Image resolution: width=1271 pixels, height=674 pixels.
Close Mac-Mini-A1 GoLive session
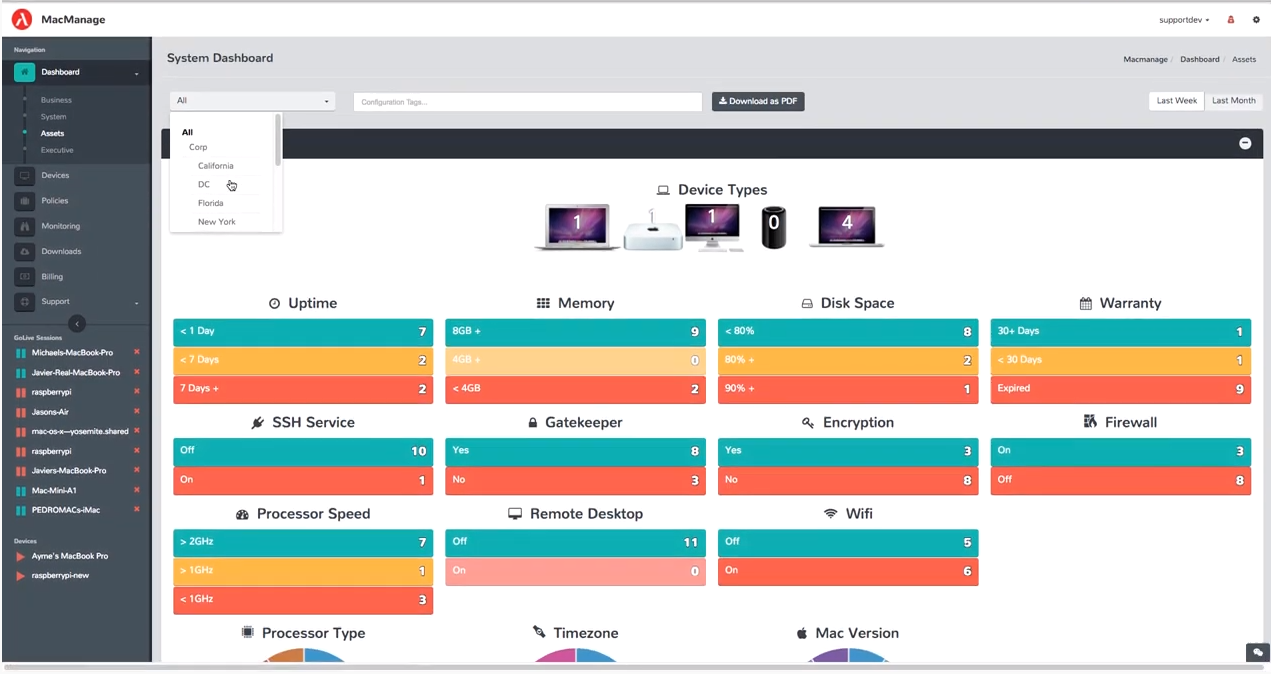coord(137,490)
